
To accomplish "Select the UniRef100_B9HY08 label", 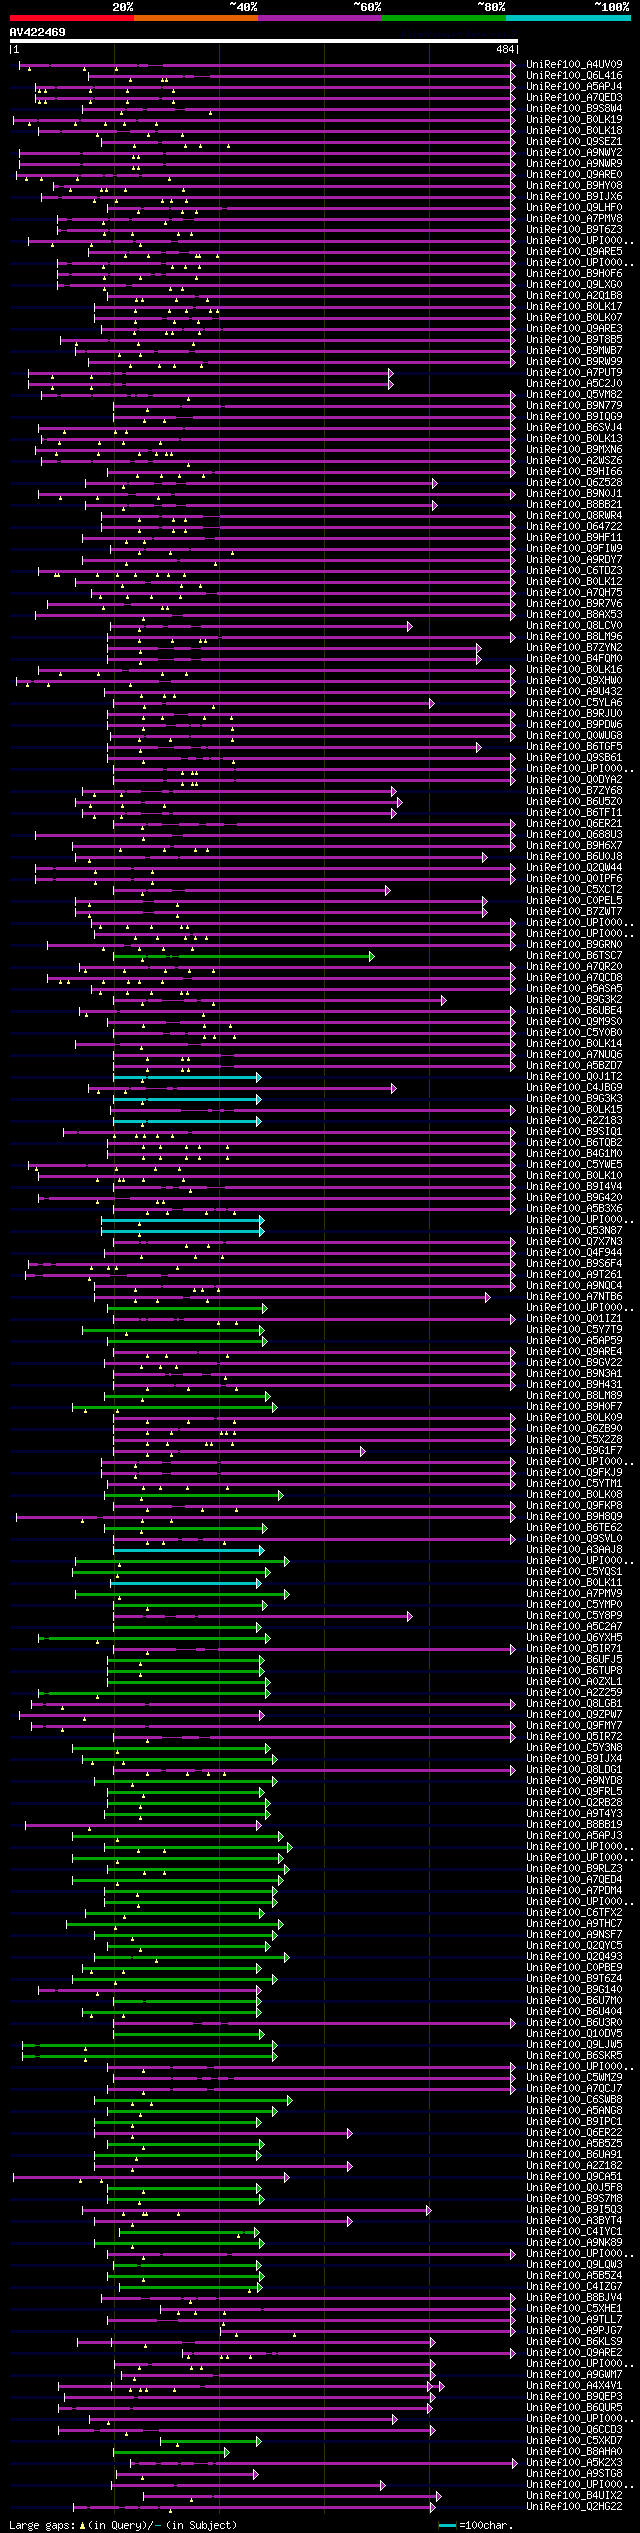I will [574, 186].
